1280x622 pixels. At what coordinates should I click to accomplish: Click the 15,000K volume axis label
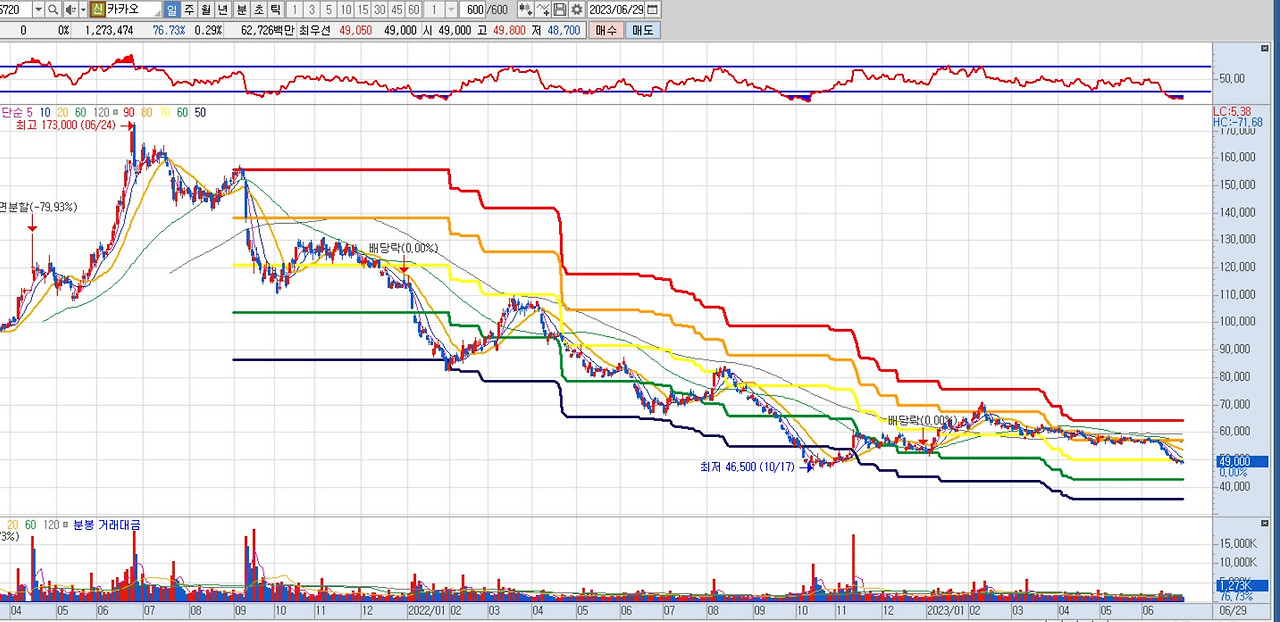coord(1237,543)
